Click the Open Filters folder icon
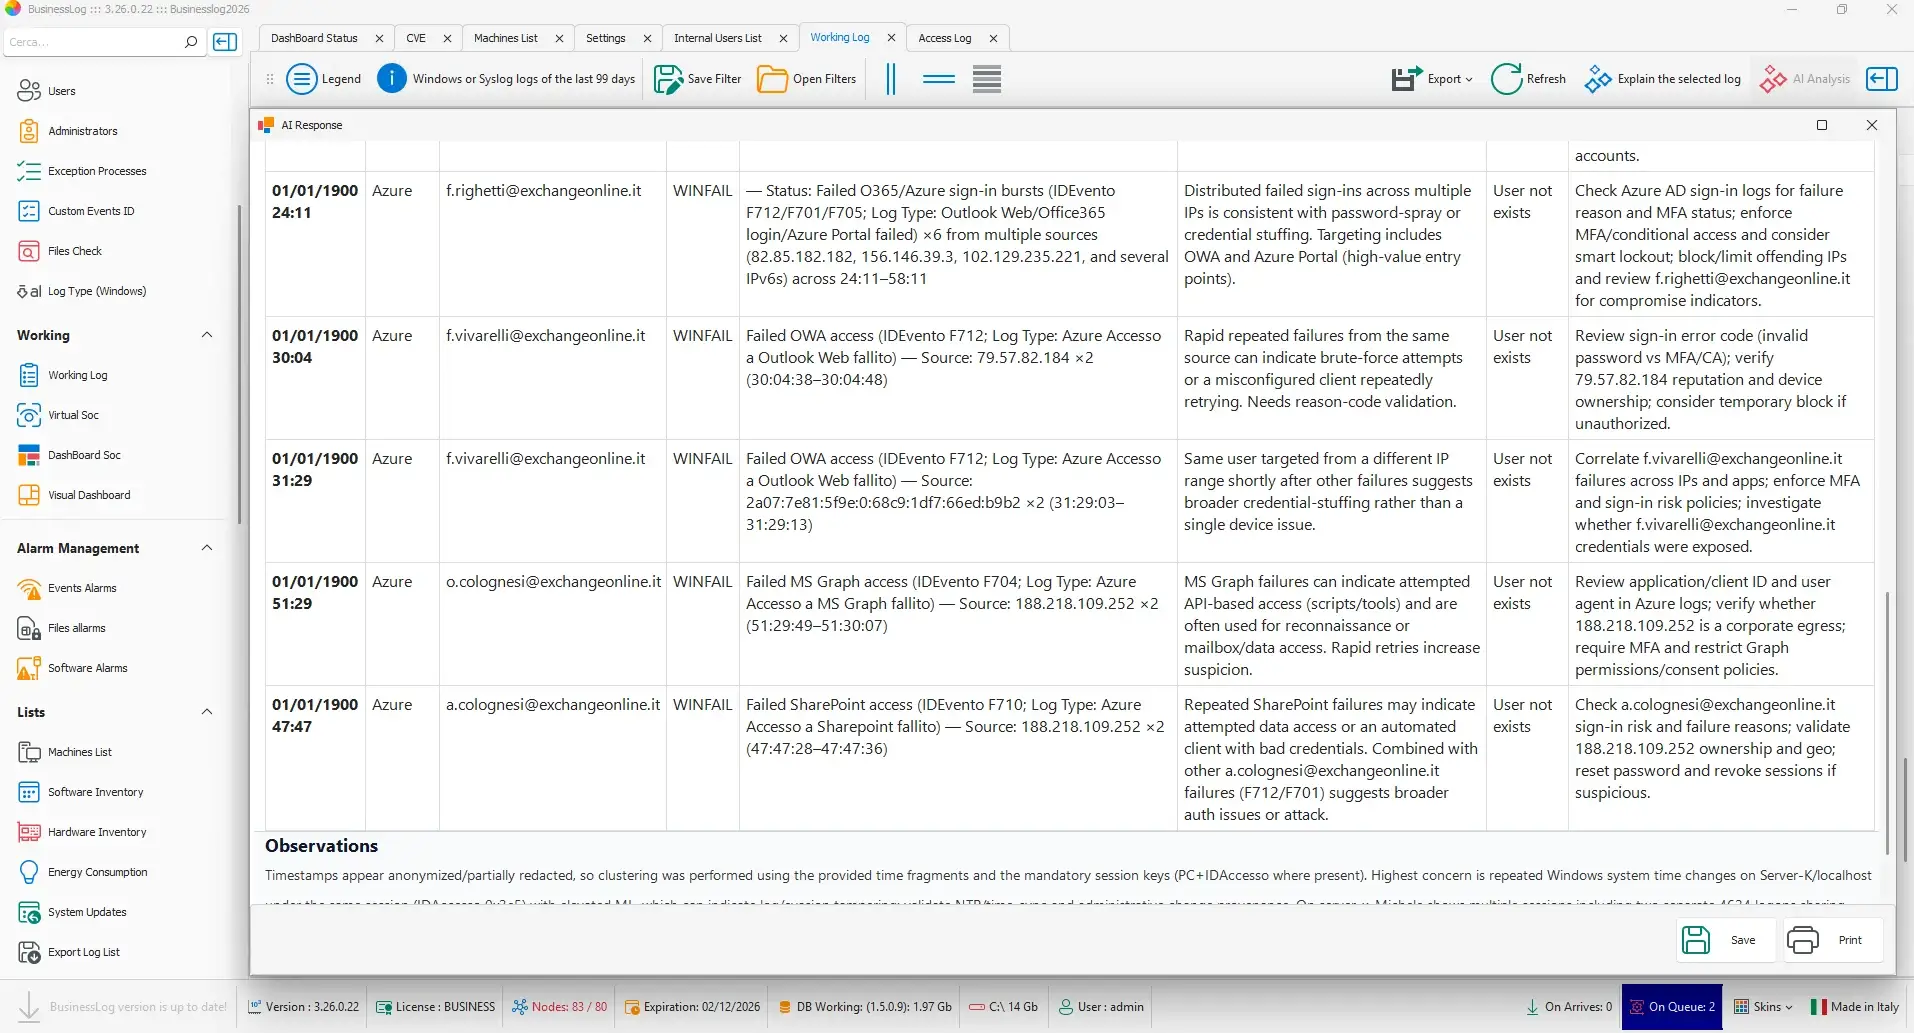Viewport: 1914px width, 1033px height. click(772, 79)
